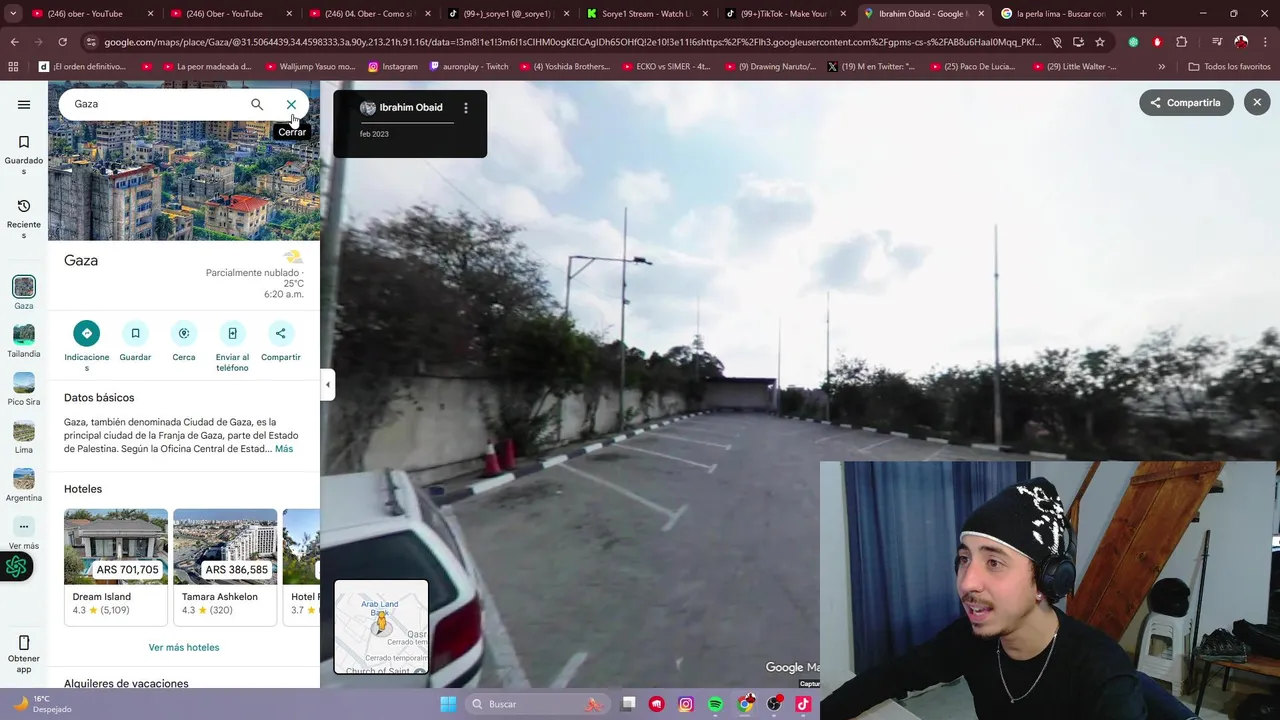Close the street view photo viewer
Screen dimensions: 1280x720
pos(1257,102)
